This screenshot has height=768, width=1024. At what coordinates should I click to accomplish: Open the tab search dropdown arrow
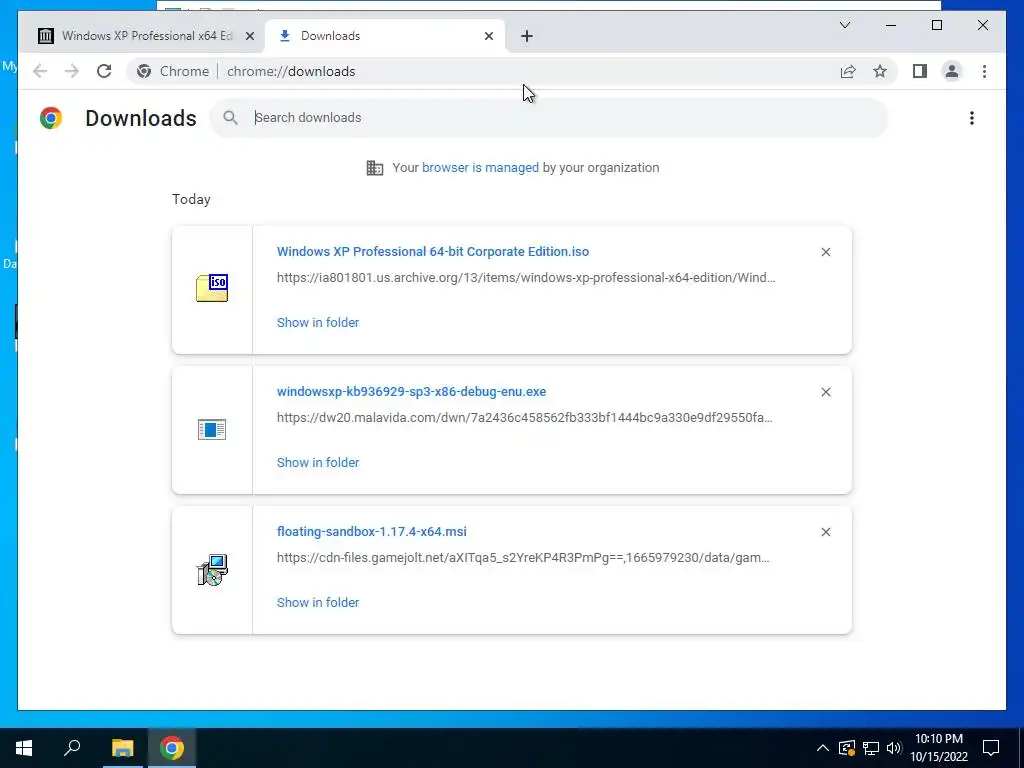(844, 25)
